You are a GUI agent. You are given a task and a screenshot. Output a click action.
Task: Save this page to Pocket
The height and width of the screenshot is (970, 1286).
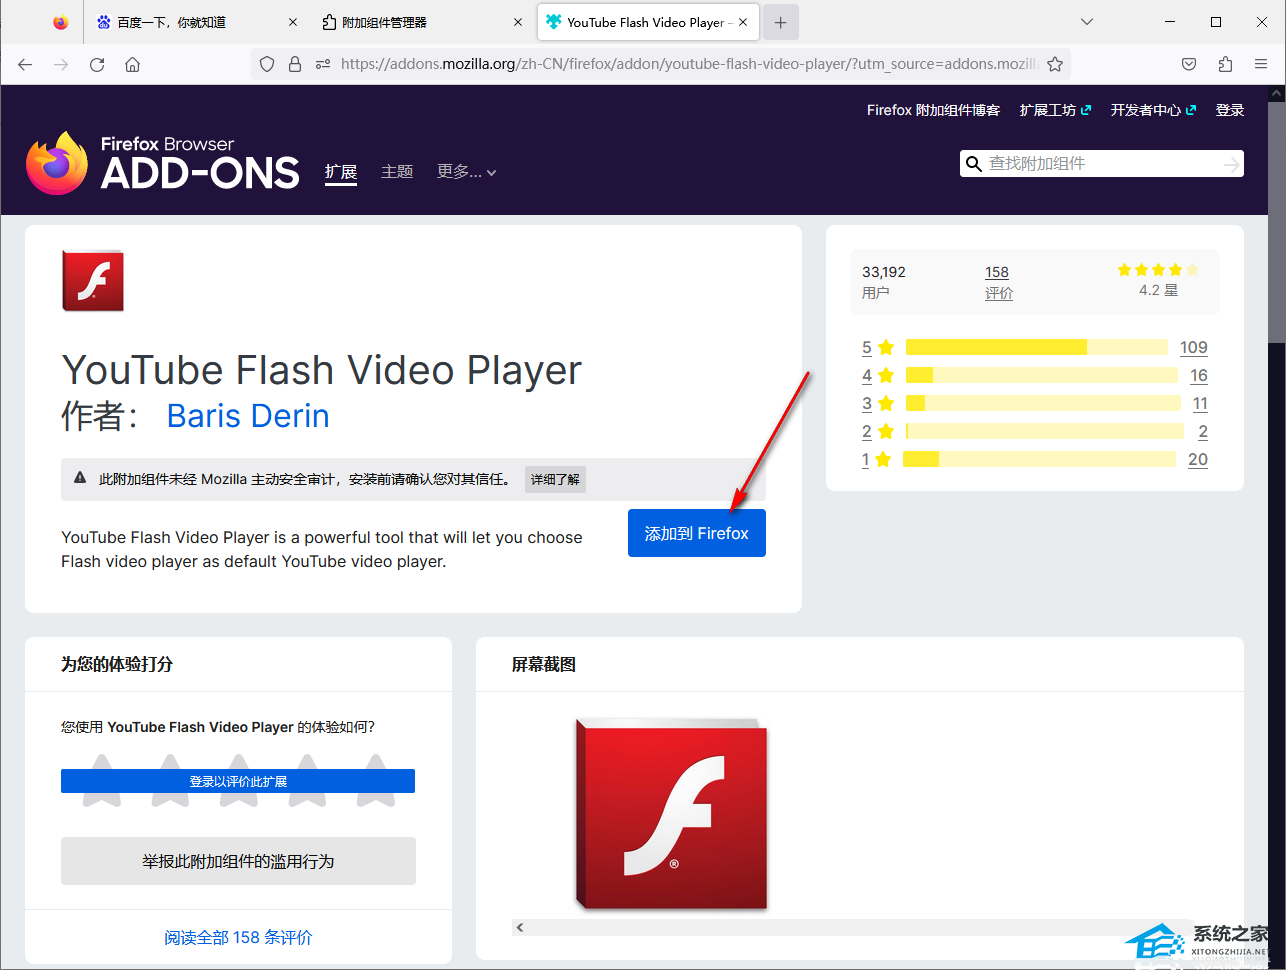tap(1188, 63)
